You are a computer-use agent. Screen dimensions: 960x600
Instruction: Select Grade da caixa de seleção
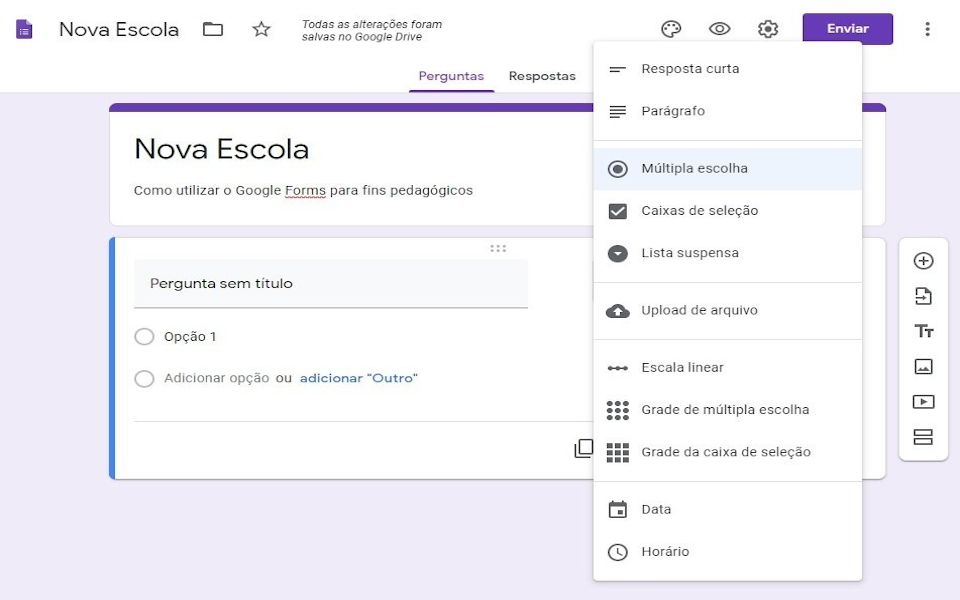click(727, 452)
